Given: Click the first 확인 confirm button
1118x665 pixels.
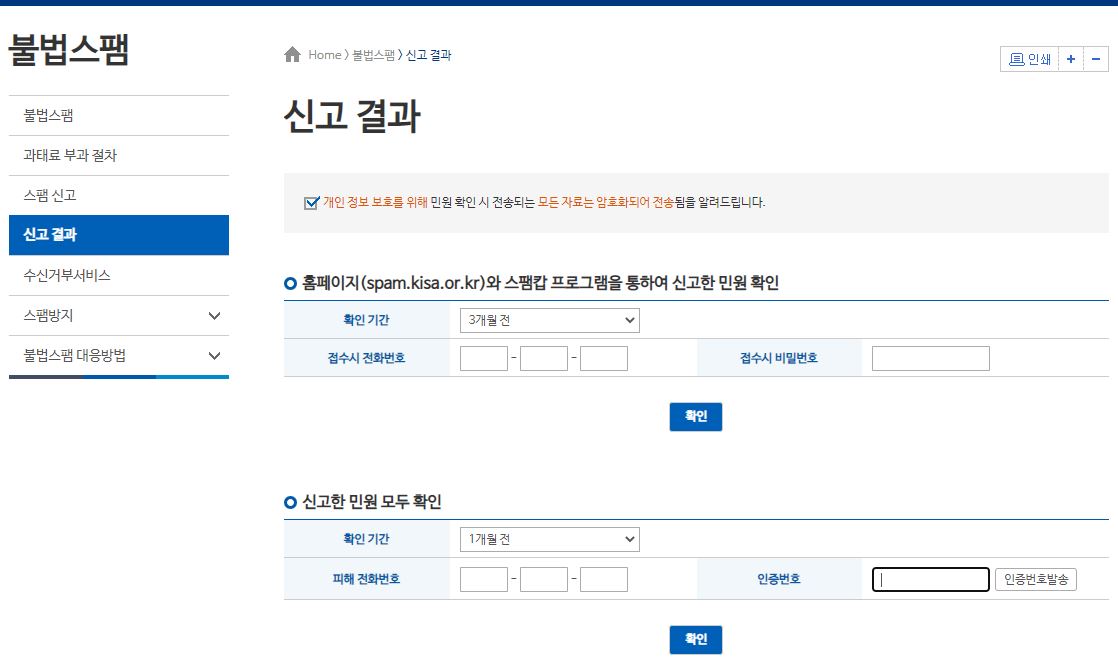Looking at the screenshot, I should (x=695, y=417).
